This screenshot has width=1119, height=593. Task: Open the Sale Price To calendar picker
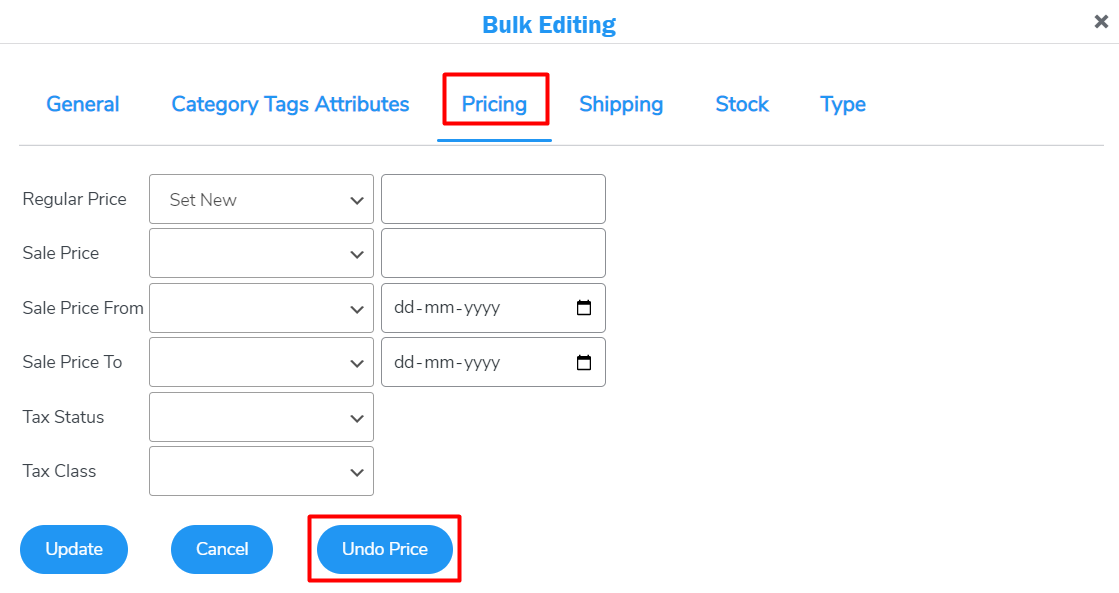coord(584,362)
